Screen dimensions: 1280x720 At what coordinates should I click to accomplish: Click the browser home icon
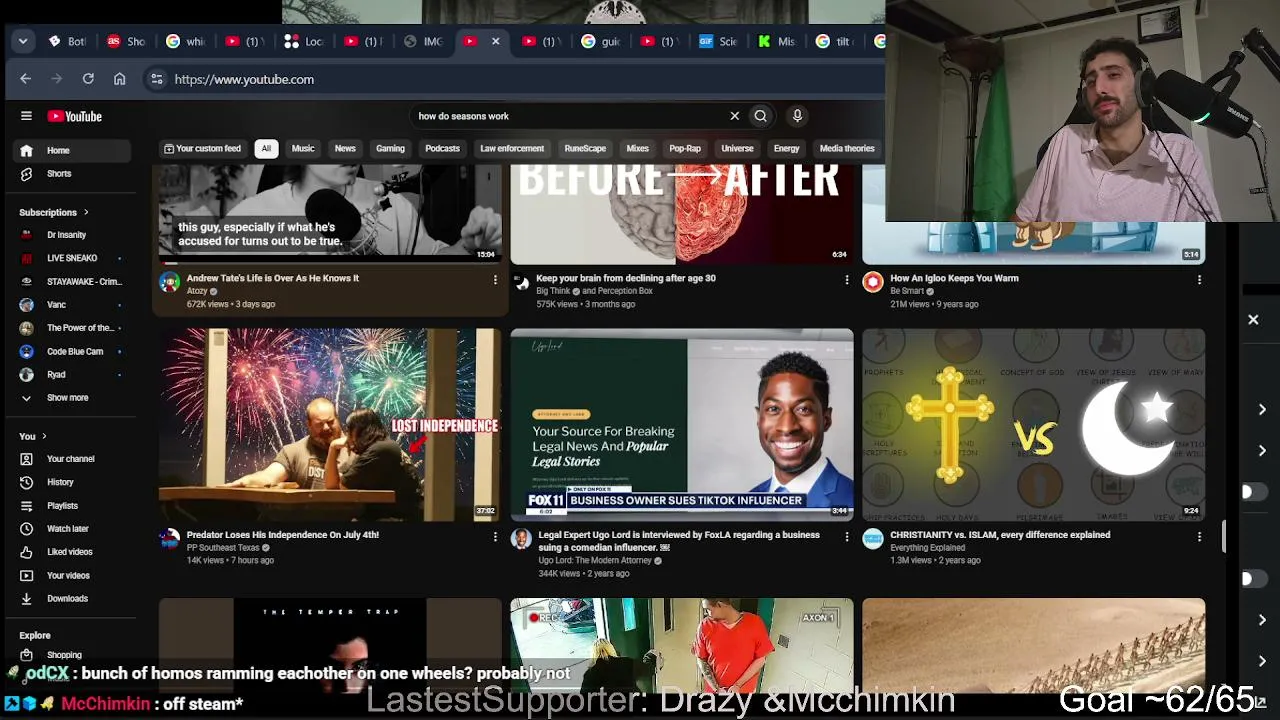(x=119, y=79)
